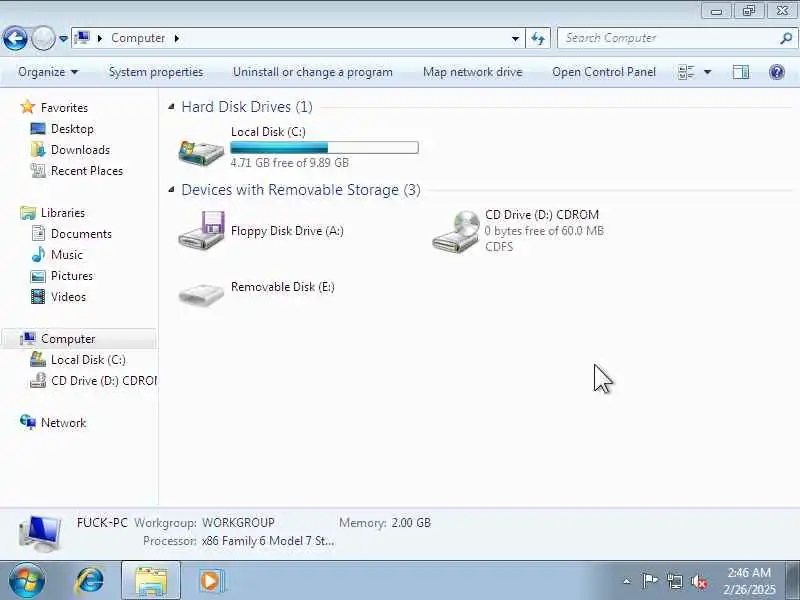800x600 pixels.
Task: Open Desktop under Favorites
Action: pyautogui.click(x=72, y=129)
